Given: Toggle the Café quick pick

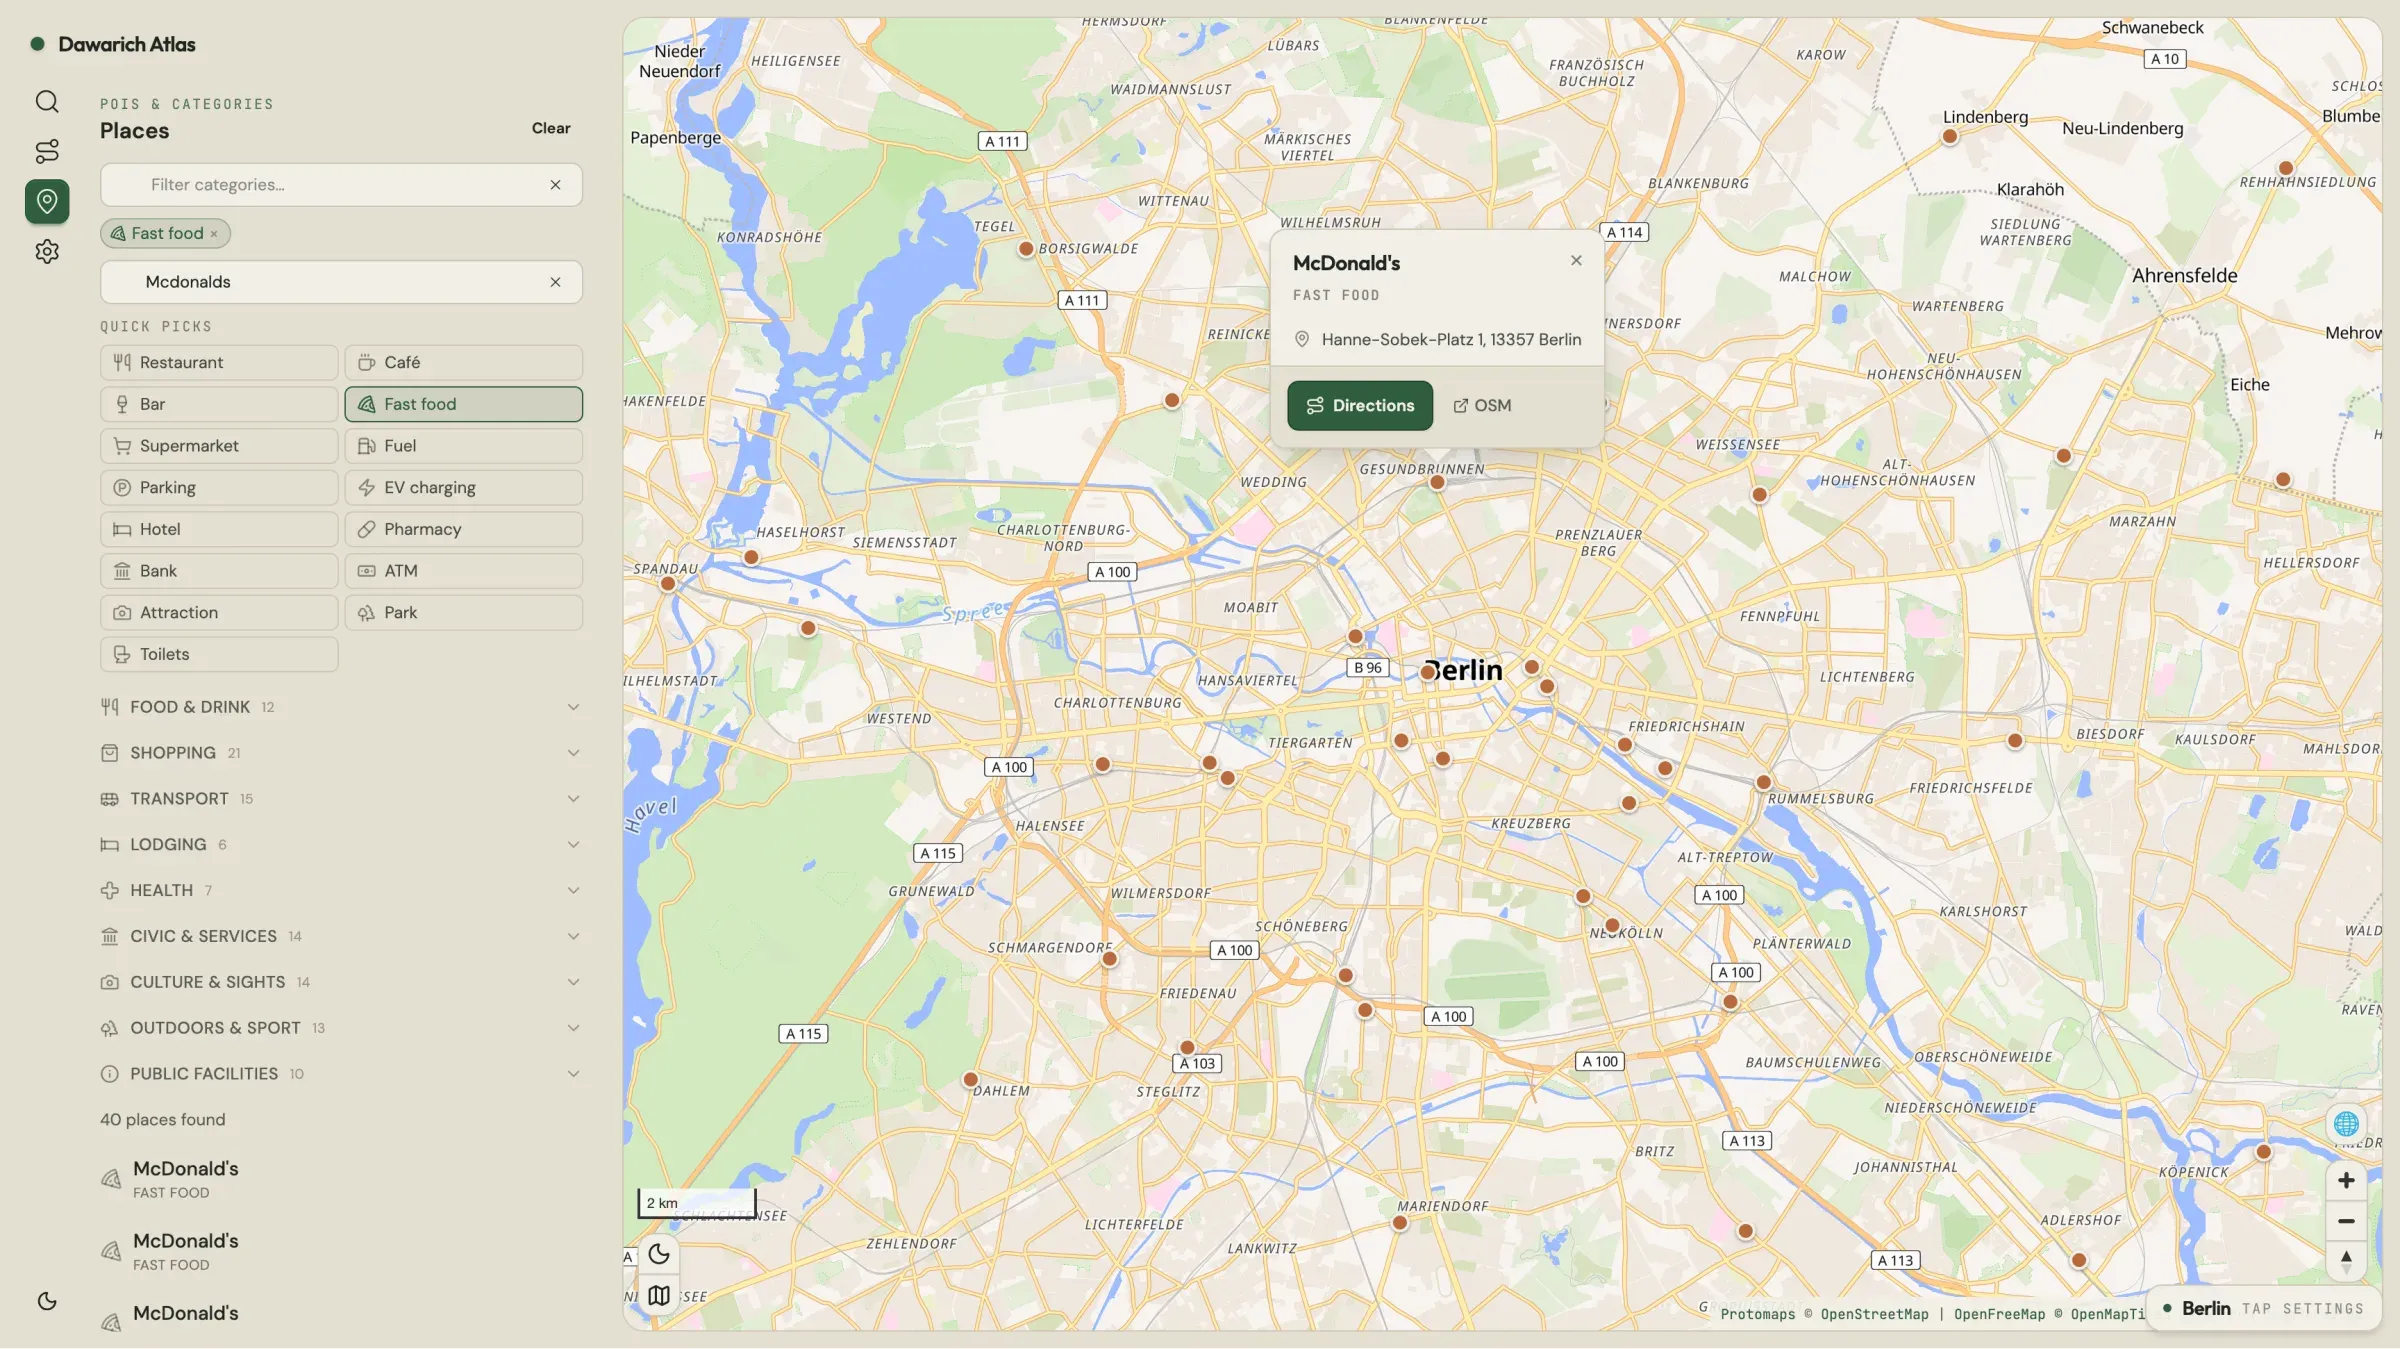Looking at the screenshot, I should point(463,362).
